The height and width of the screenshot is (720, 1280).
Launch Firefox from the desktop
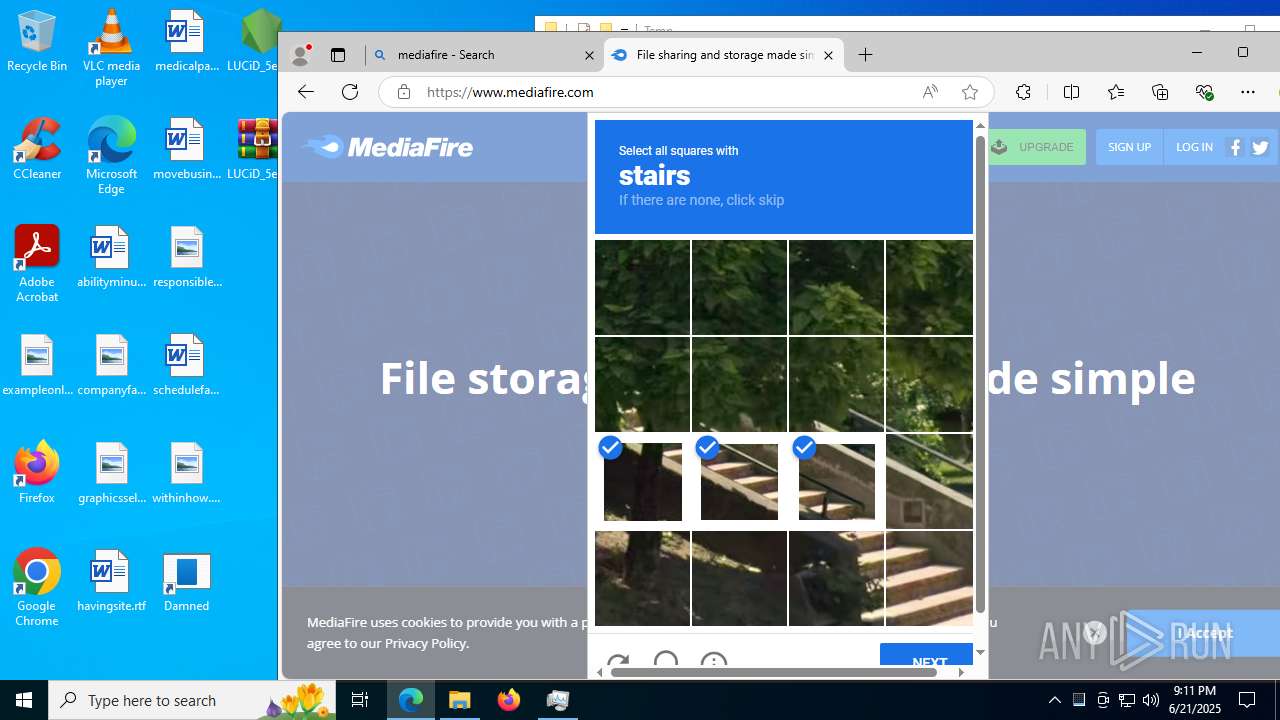pyautogui.click(x=37, y=472)
